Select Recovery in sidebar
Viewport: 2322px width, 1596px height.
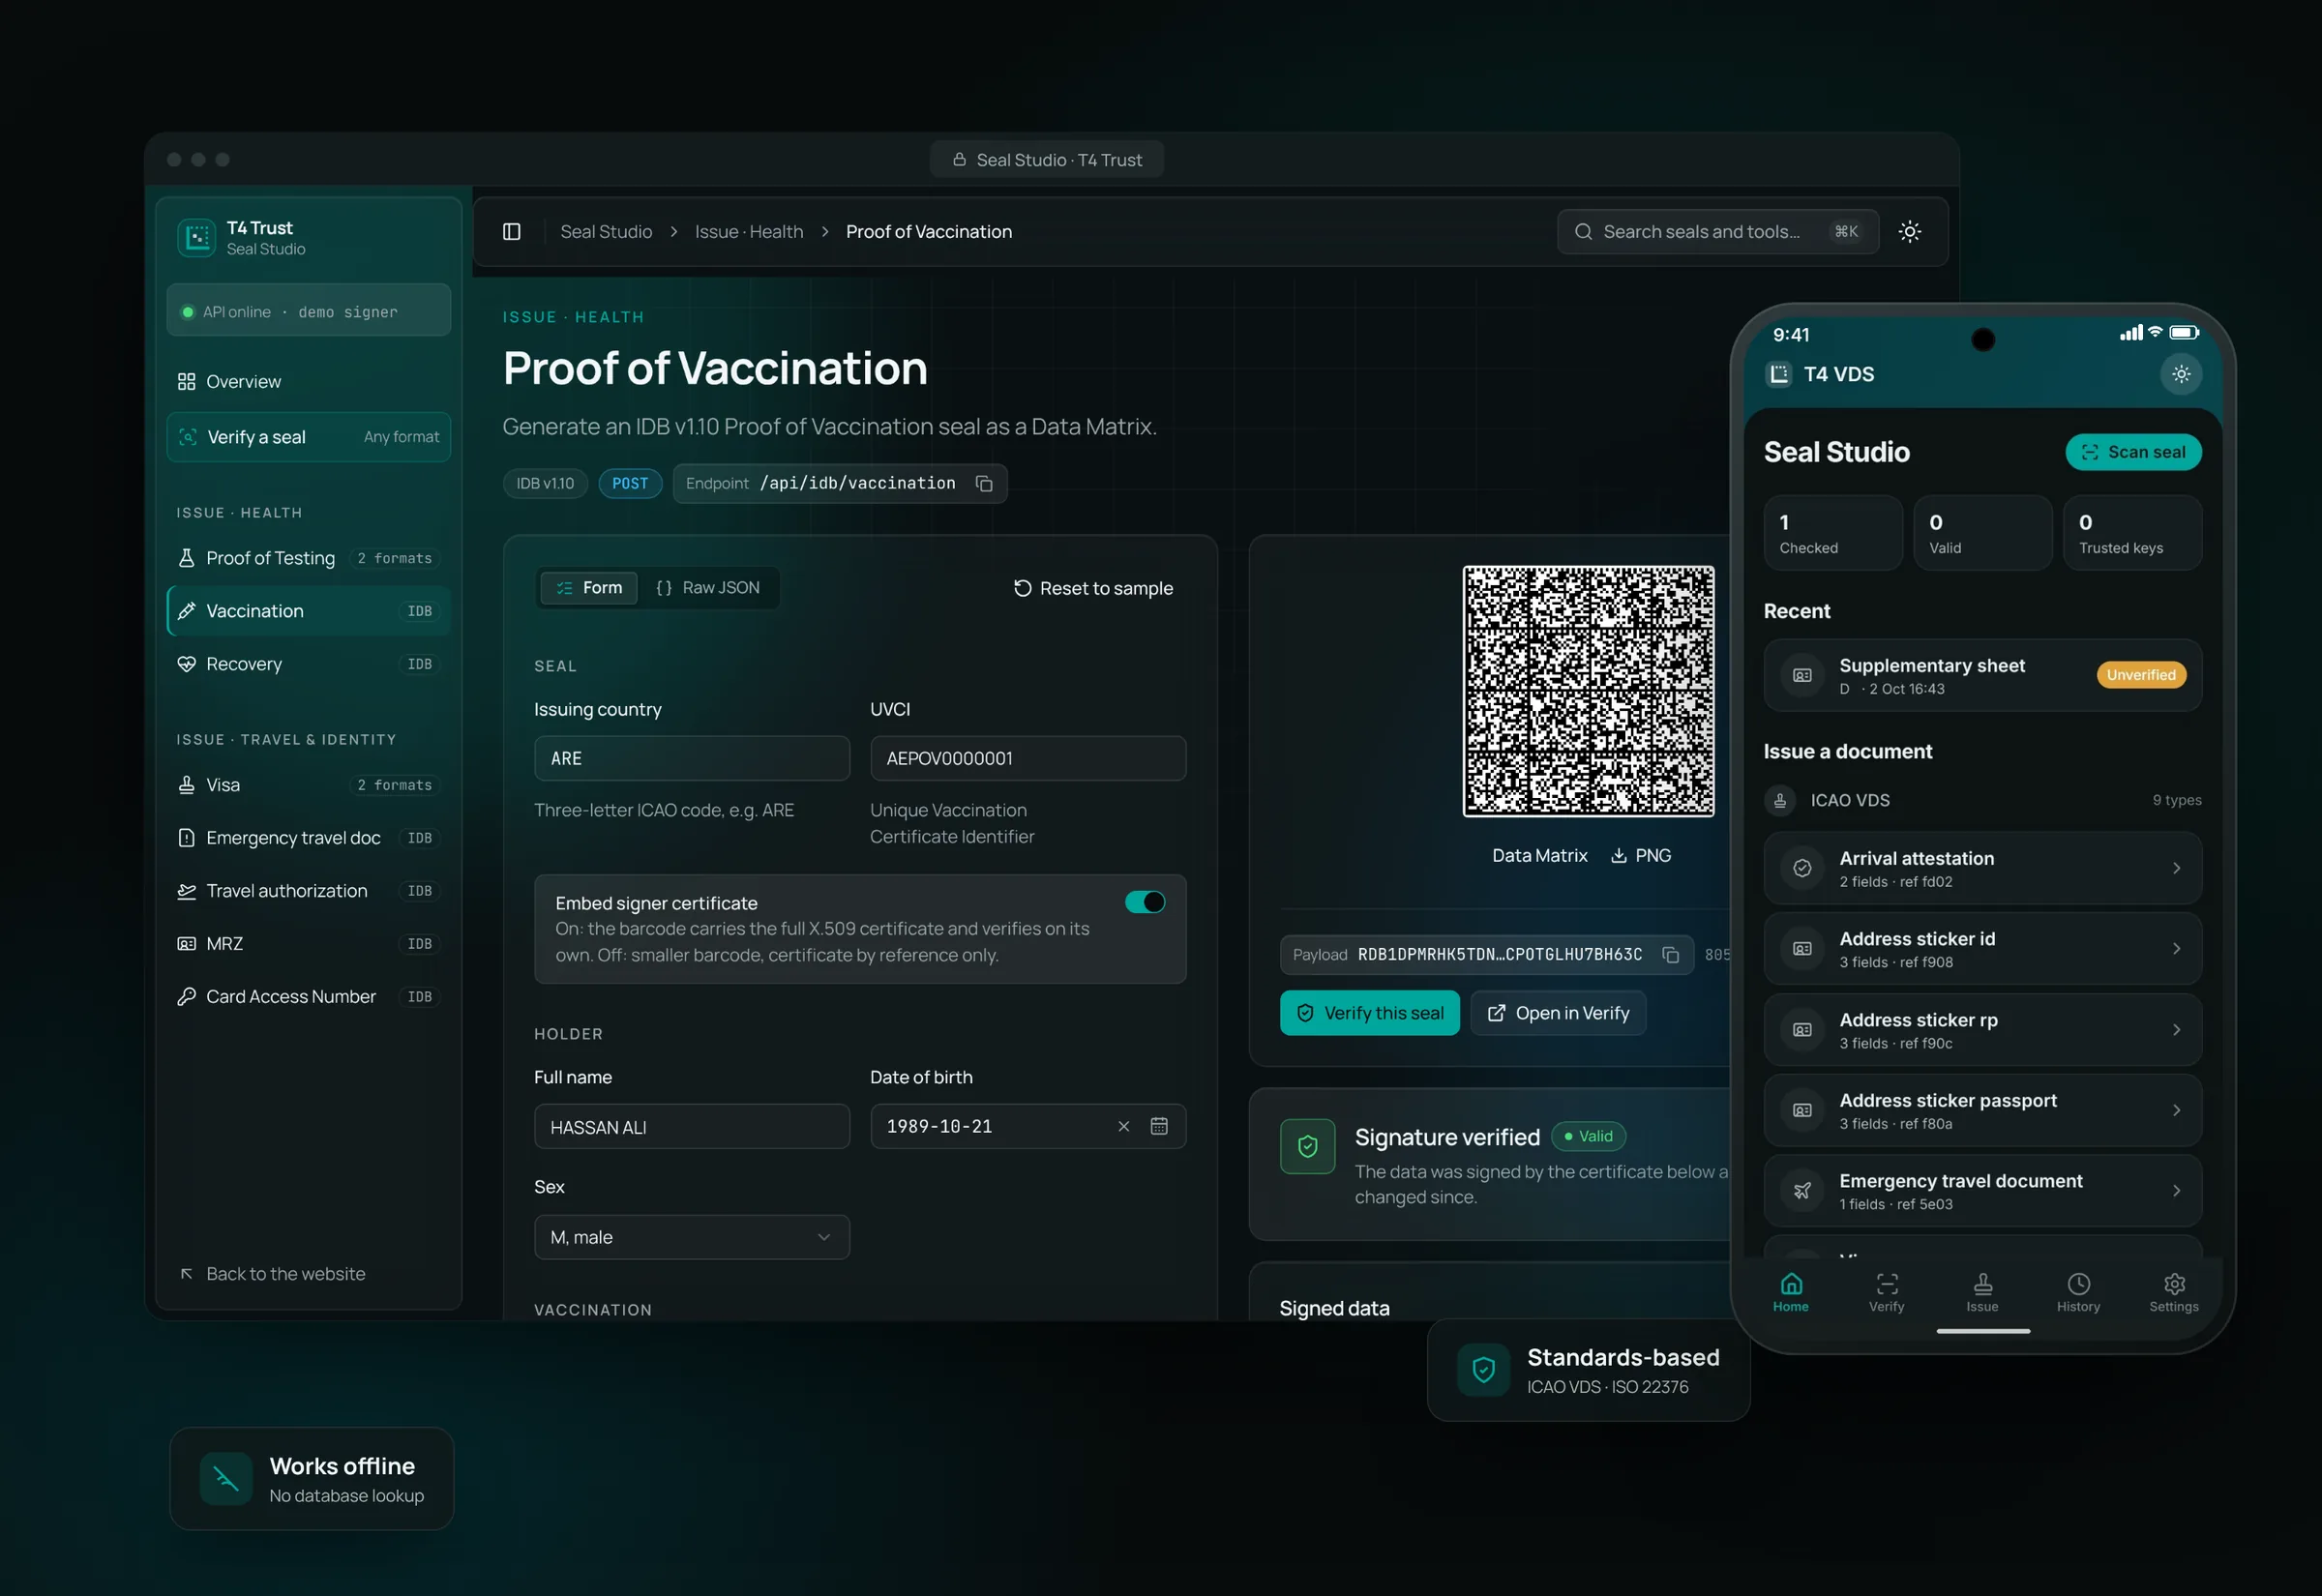pos(308,665)
